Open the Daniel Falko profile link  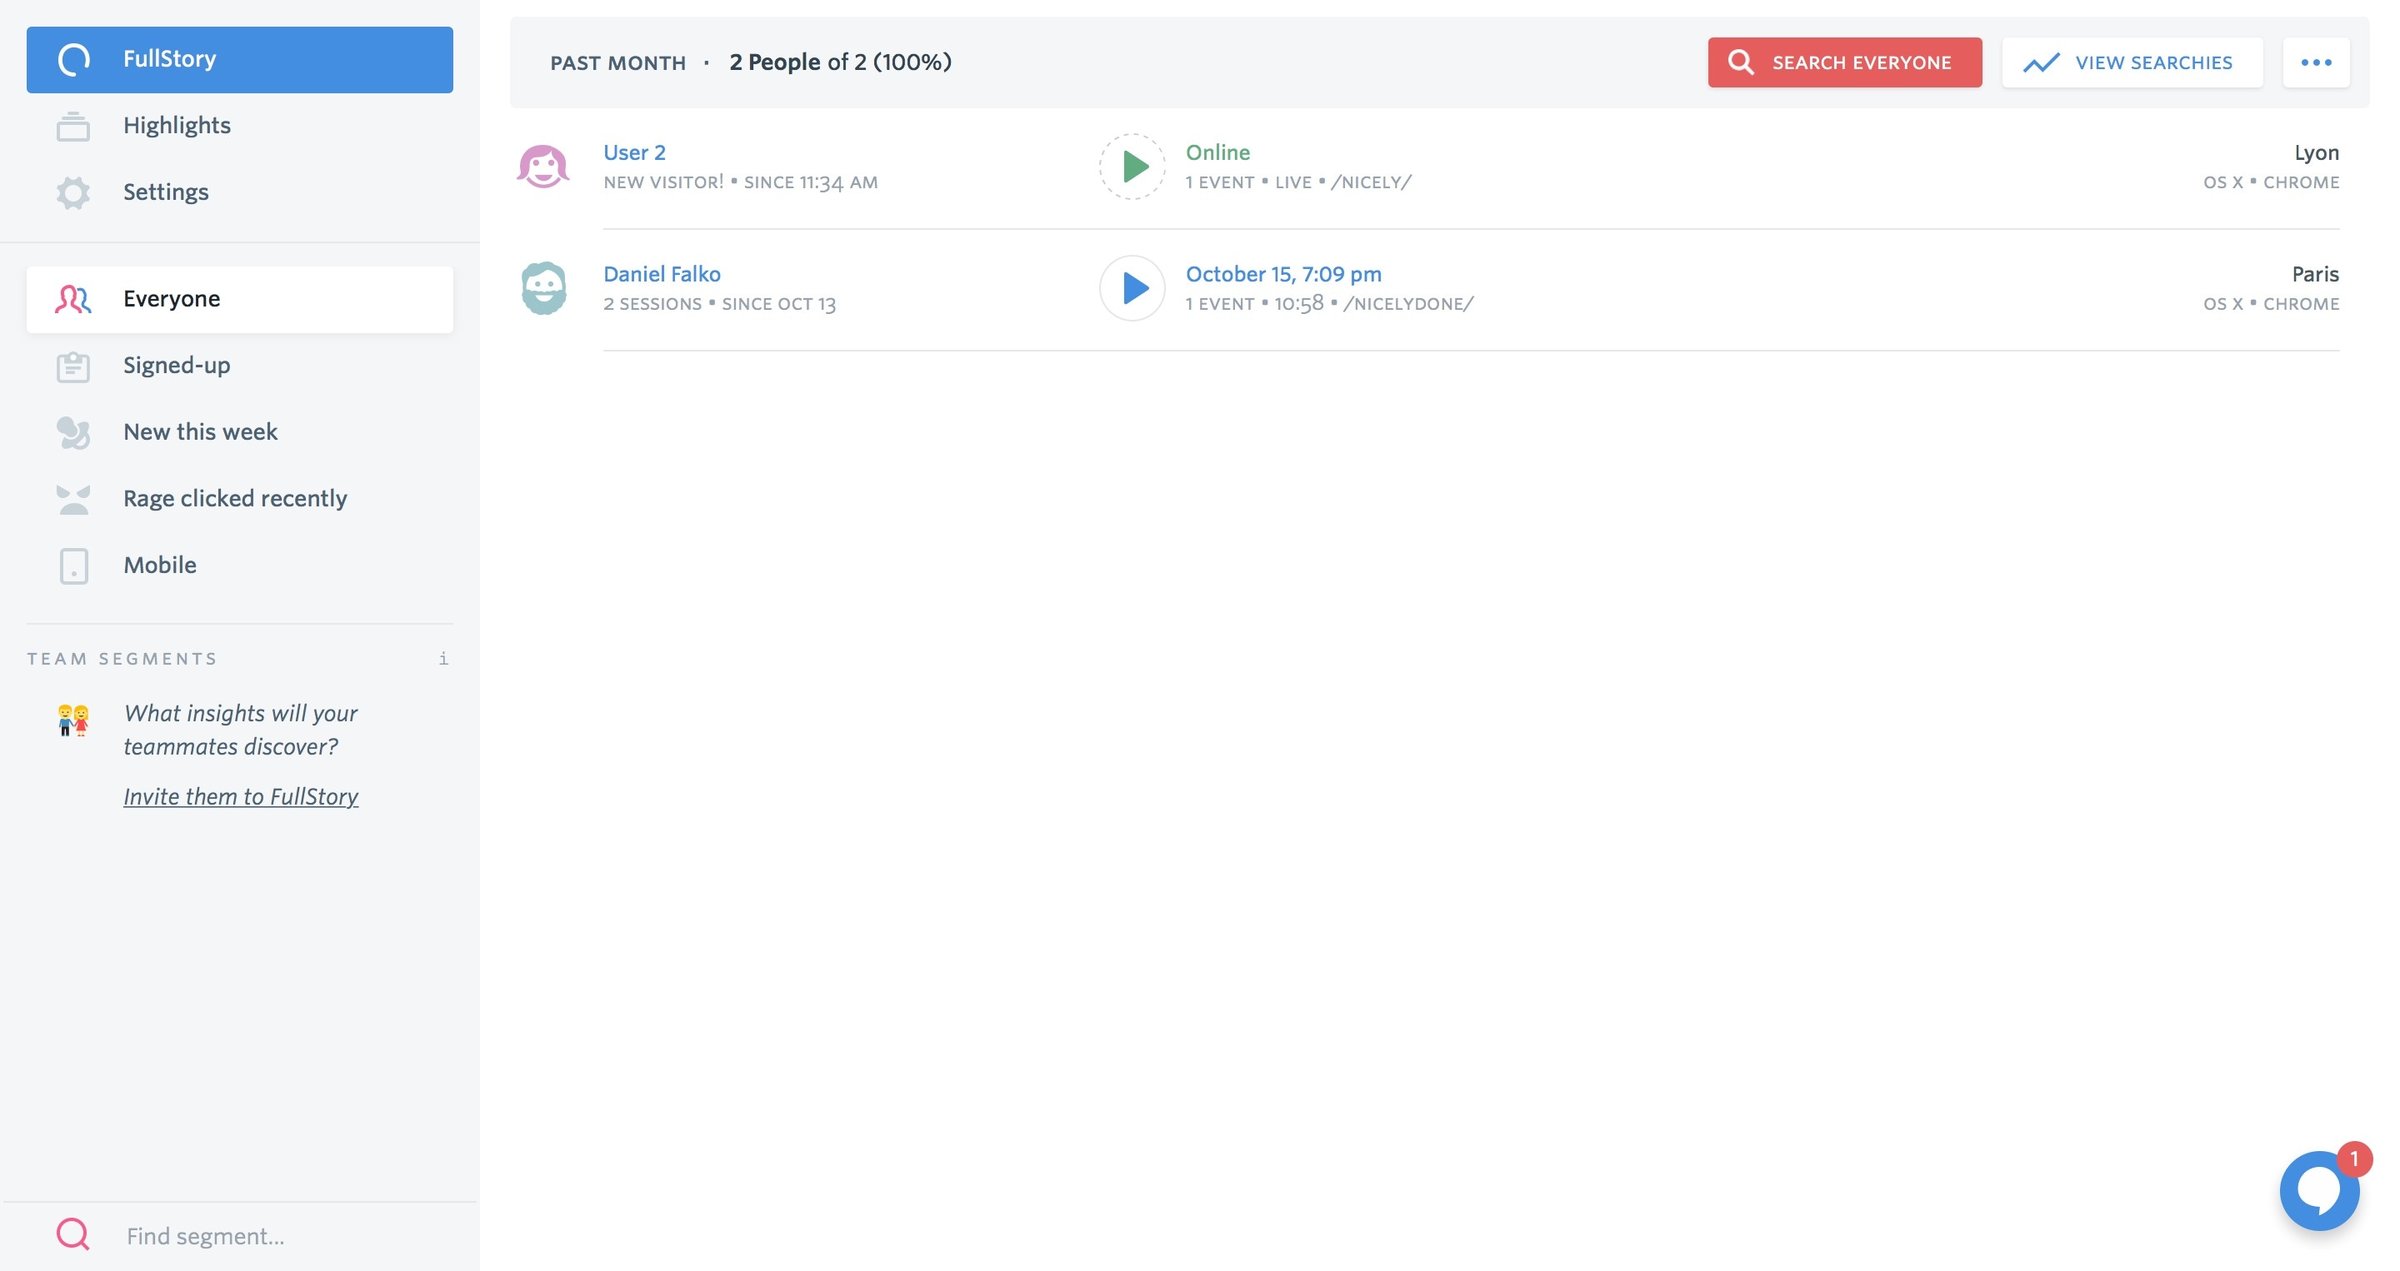pyautogui.click(x=661, y=274)
